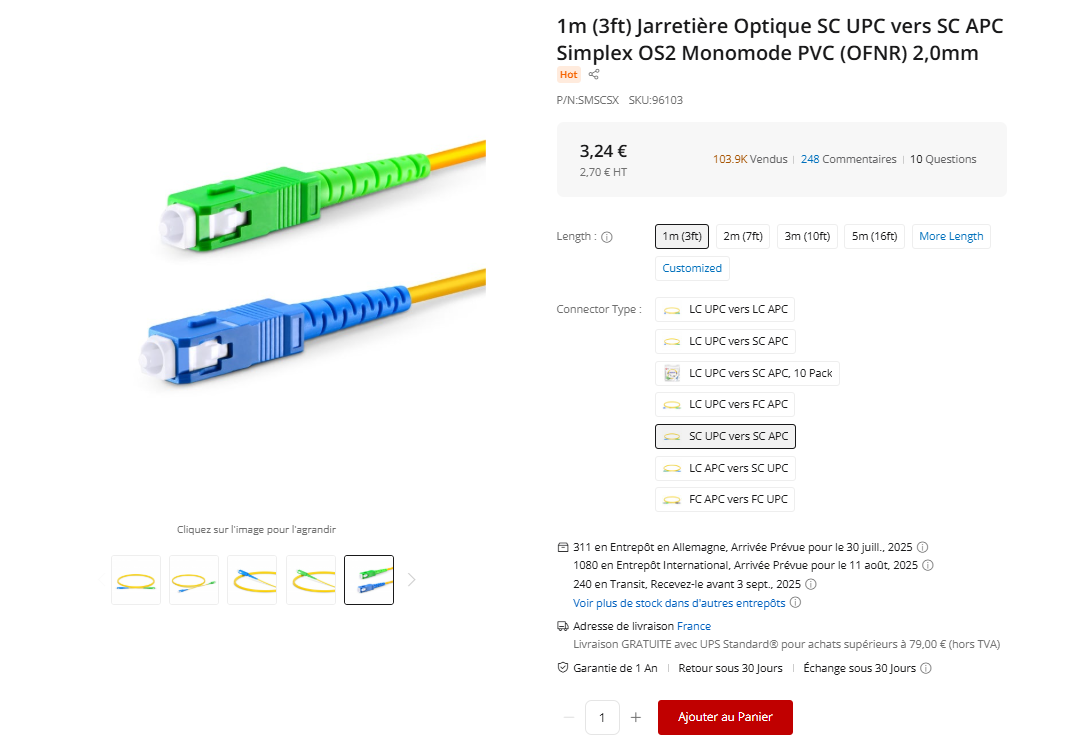The width and height of the screenshot is (1076, 743).
Task: Open the 248 Commentaires section
Action: (x=848, y=159)
